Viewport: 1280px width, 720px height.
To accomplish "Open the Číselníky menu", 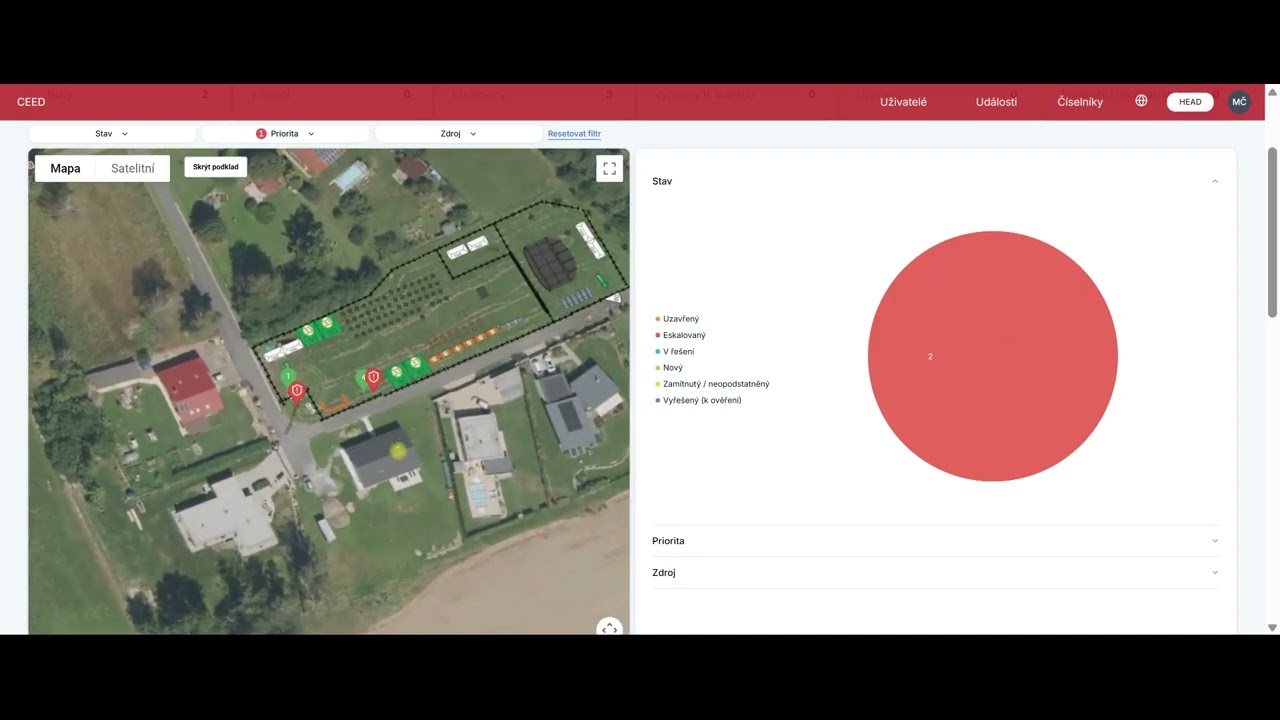I will click(1080, 102).
